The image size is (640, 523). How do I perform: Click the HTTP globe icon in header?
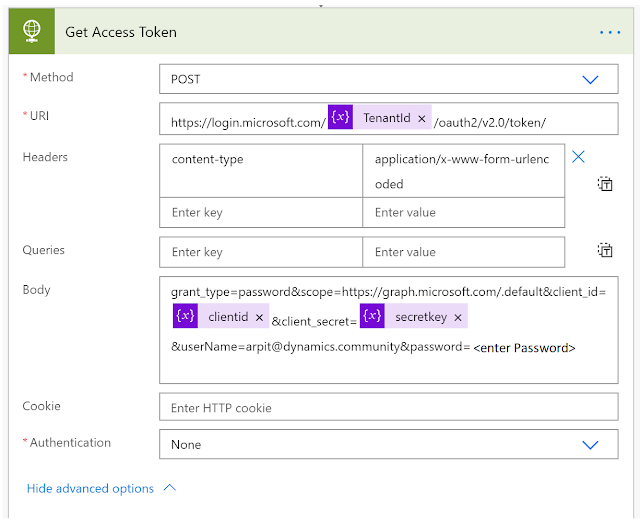31,31
